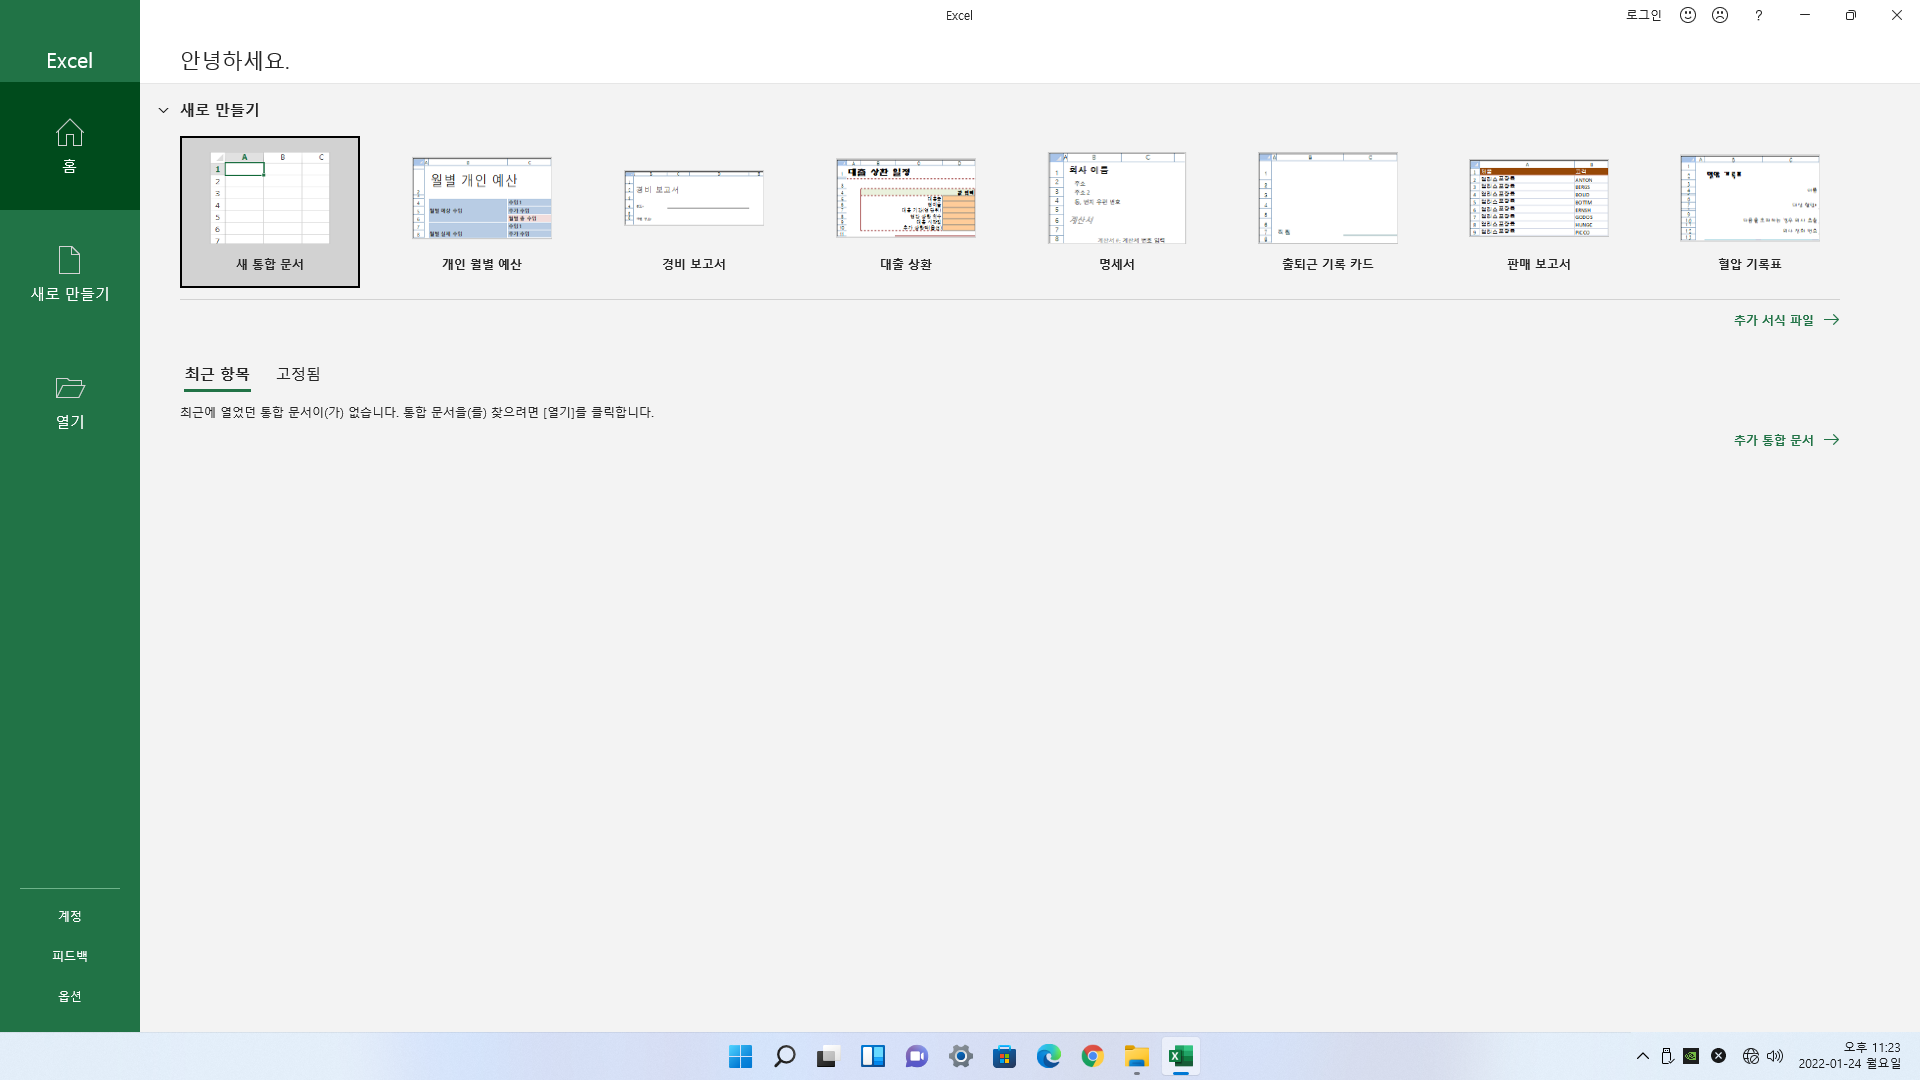Select the 최근 항목 (Recent) tab
Screen dimensions: 1920x1080
point(217,374)
